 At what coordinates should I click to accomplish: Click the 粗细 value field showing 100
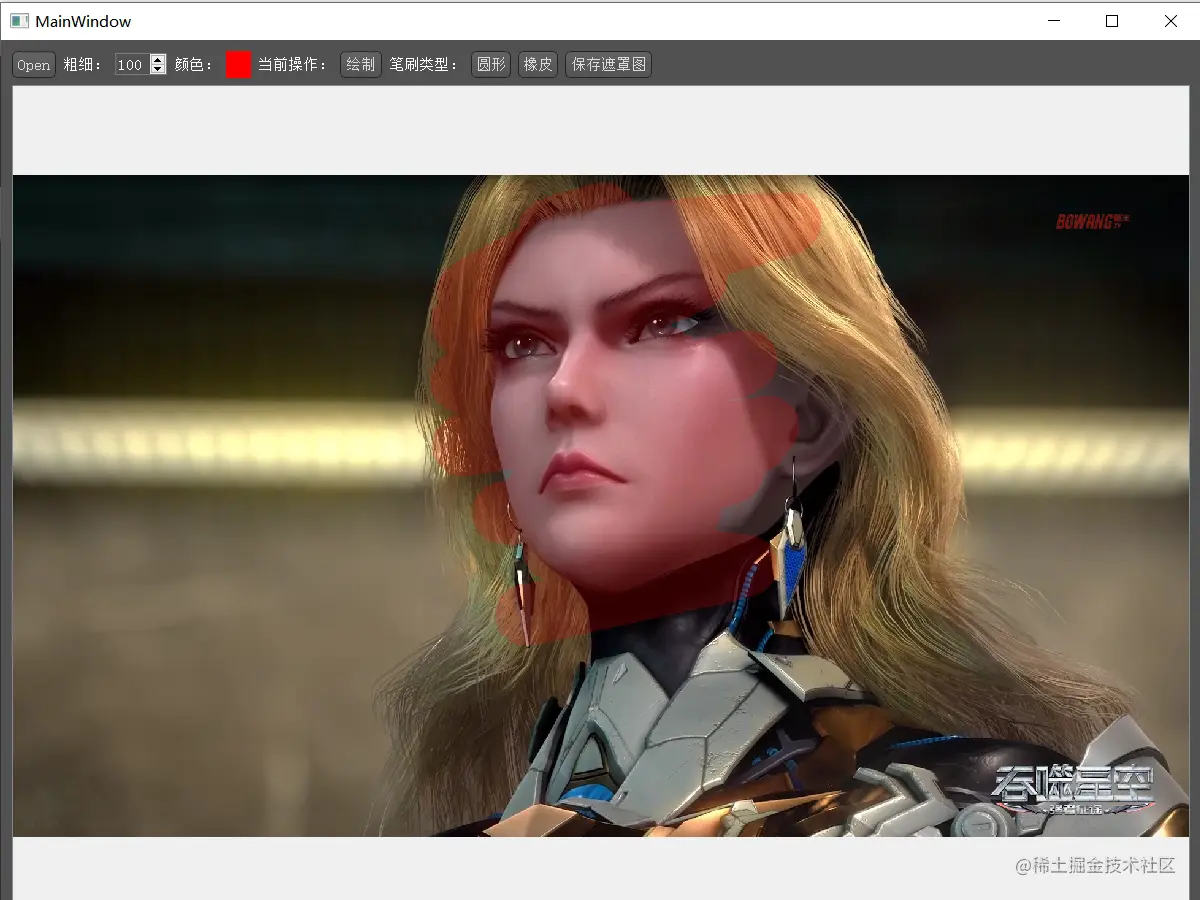(132, 65)
